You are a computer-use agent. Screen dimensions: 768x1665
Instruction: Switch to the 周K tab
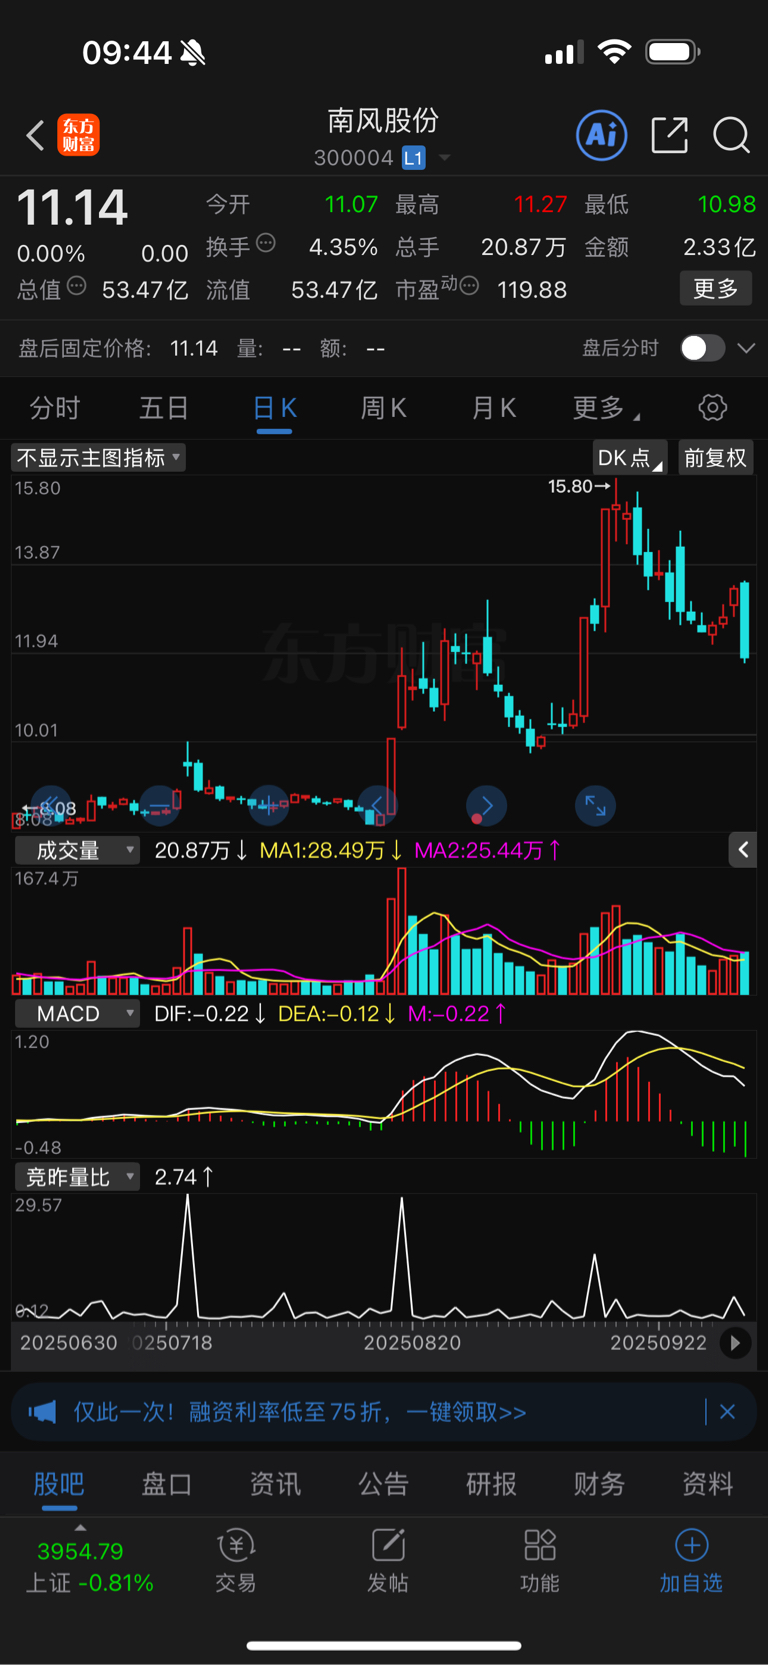click(383, 408)
